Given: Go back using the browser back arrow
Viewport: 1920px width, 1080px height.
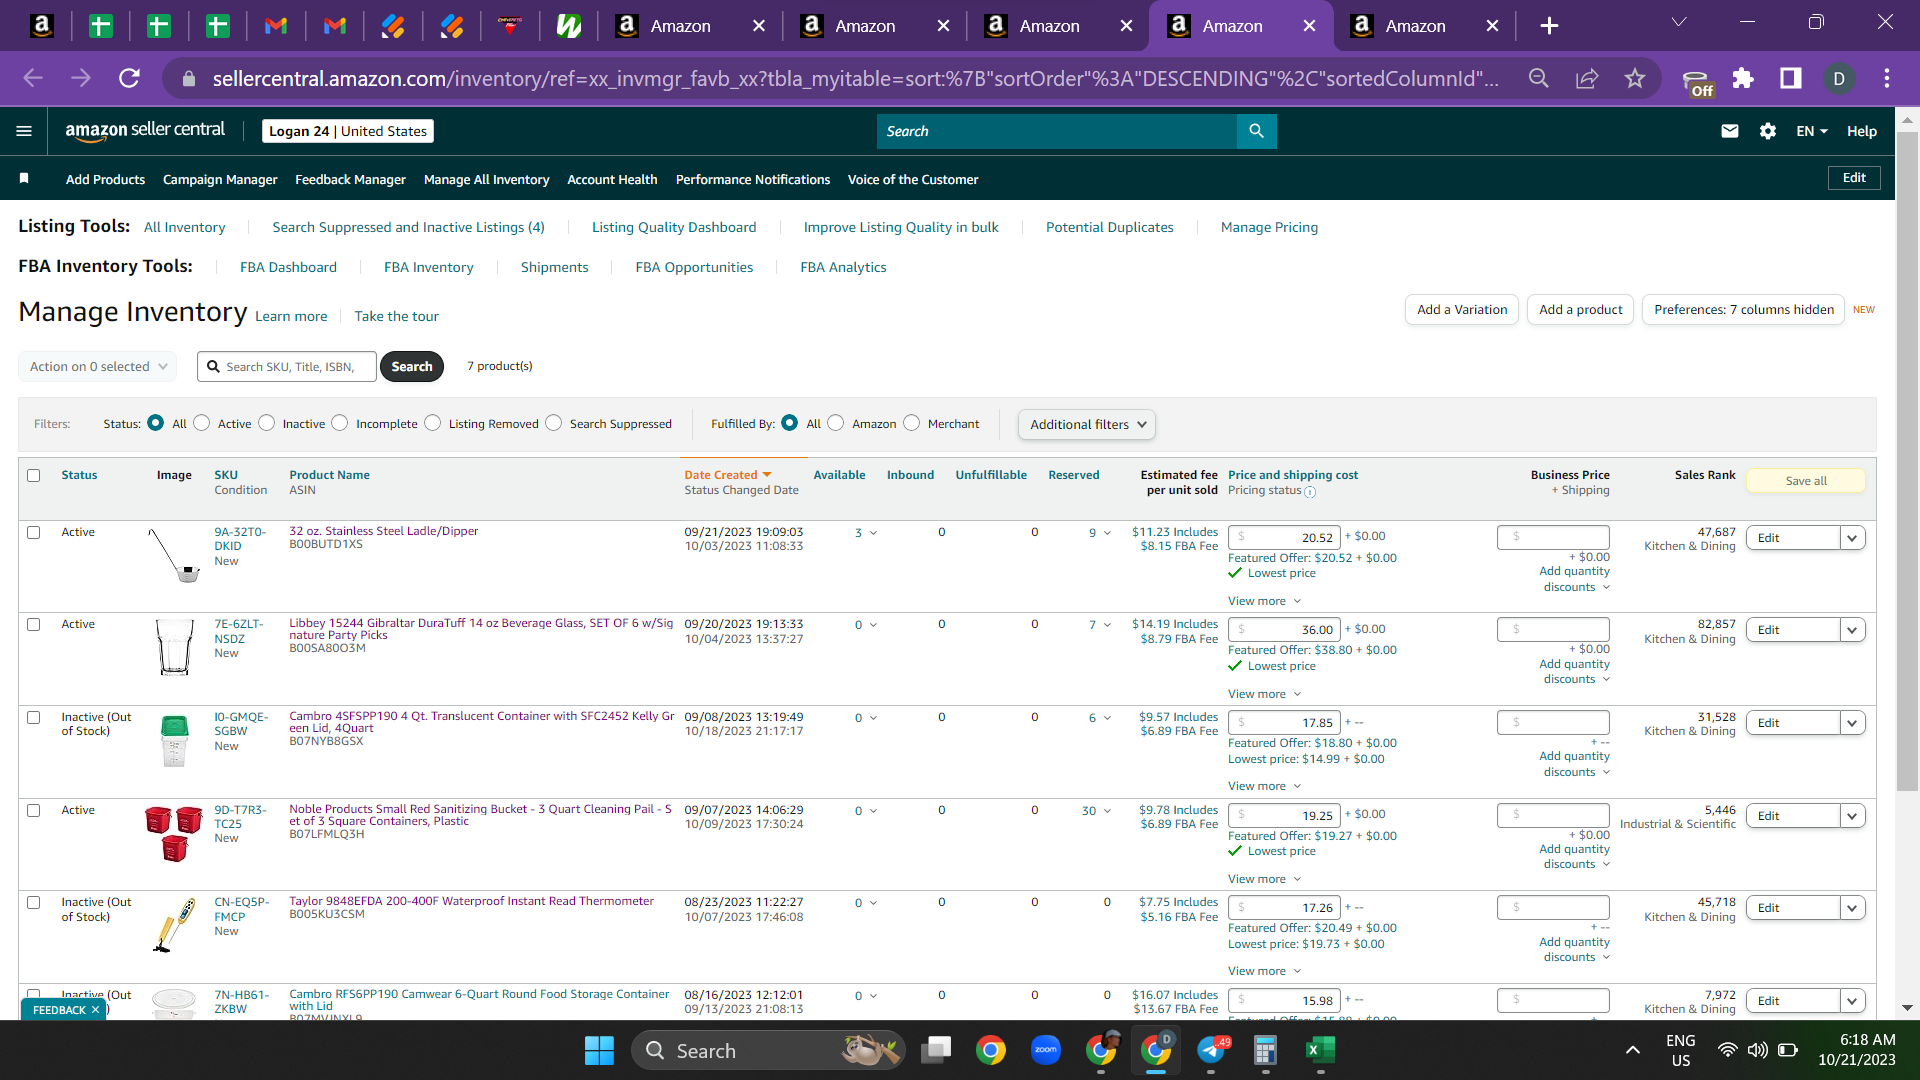Looking at the screenshot, I should pos(33,78).
